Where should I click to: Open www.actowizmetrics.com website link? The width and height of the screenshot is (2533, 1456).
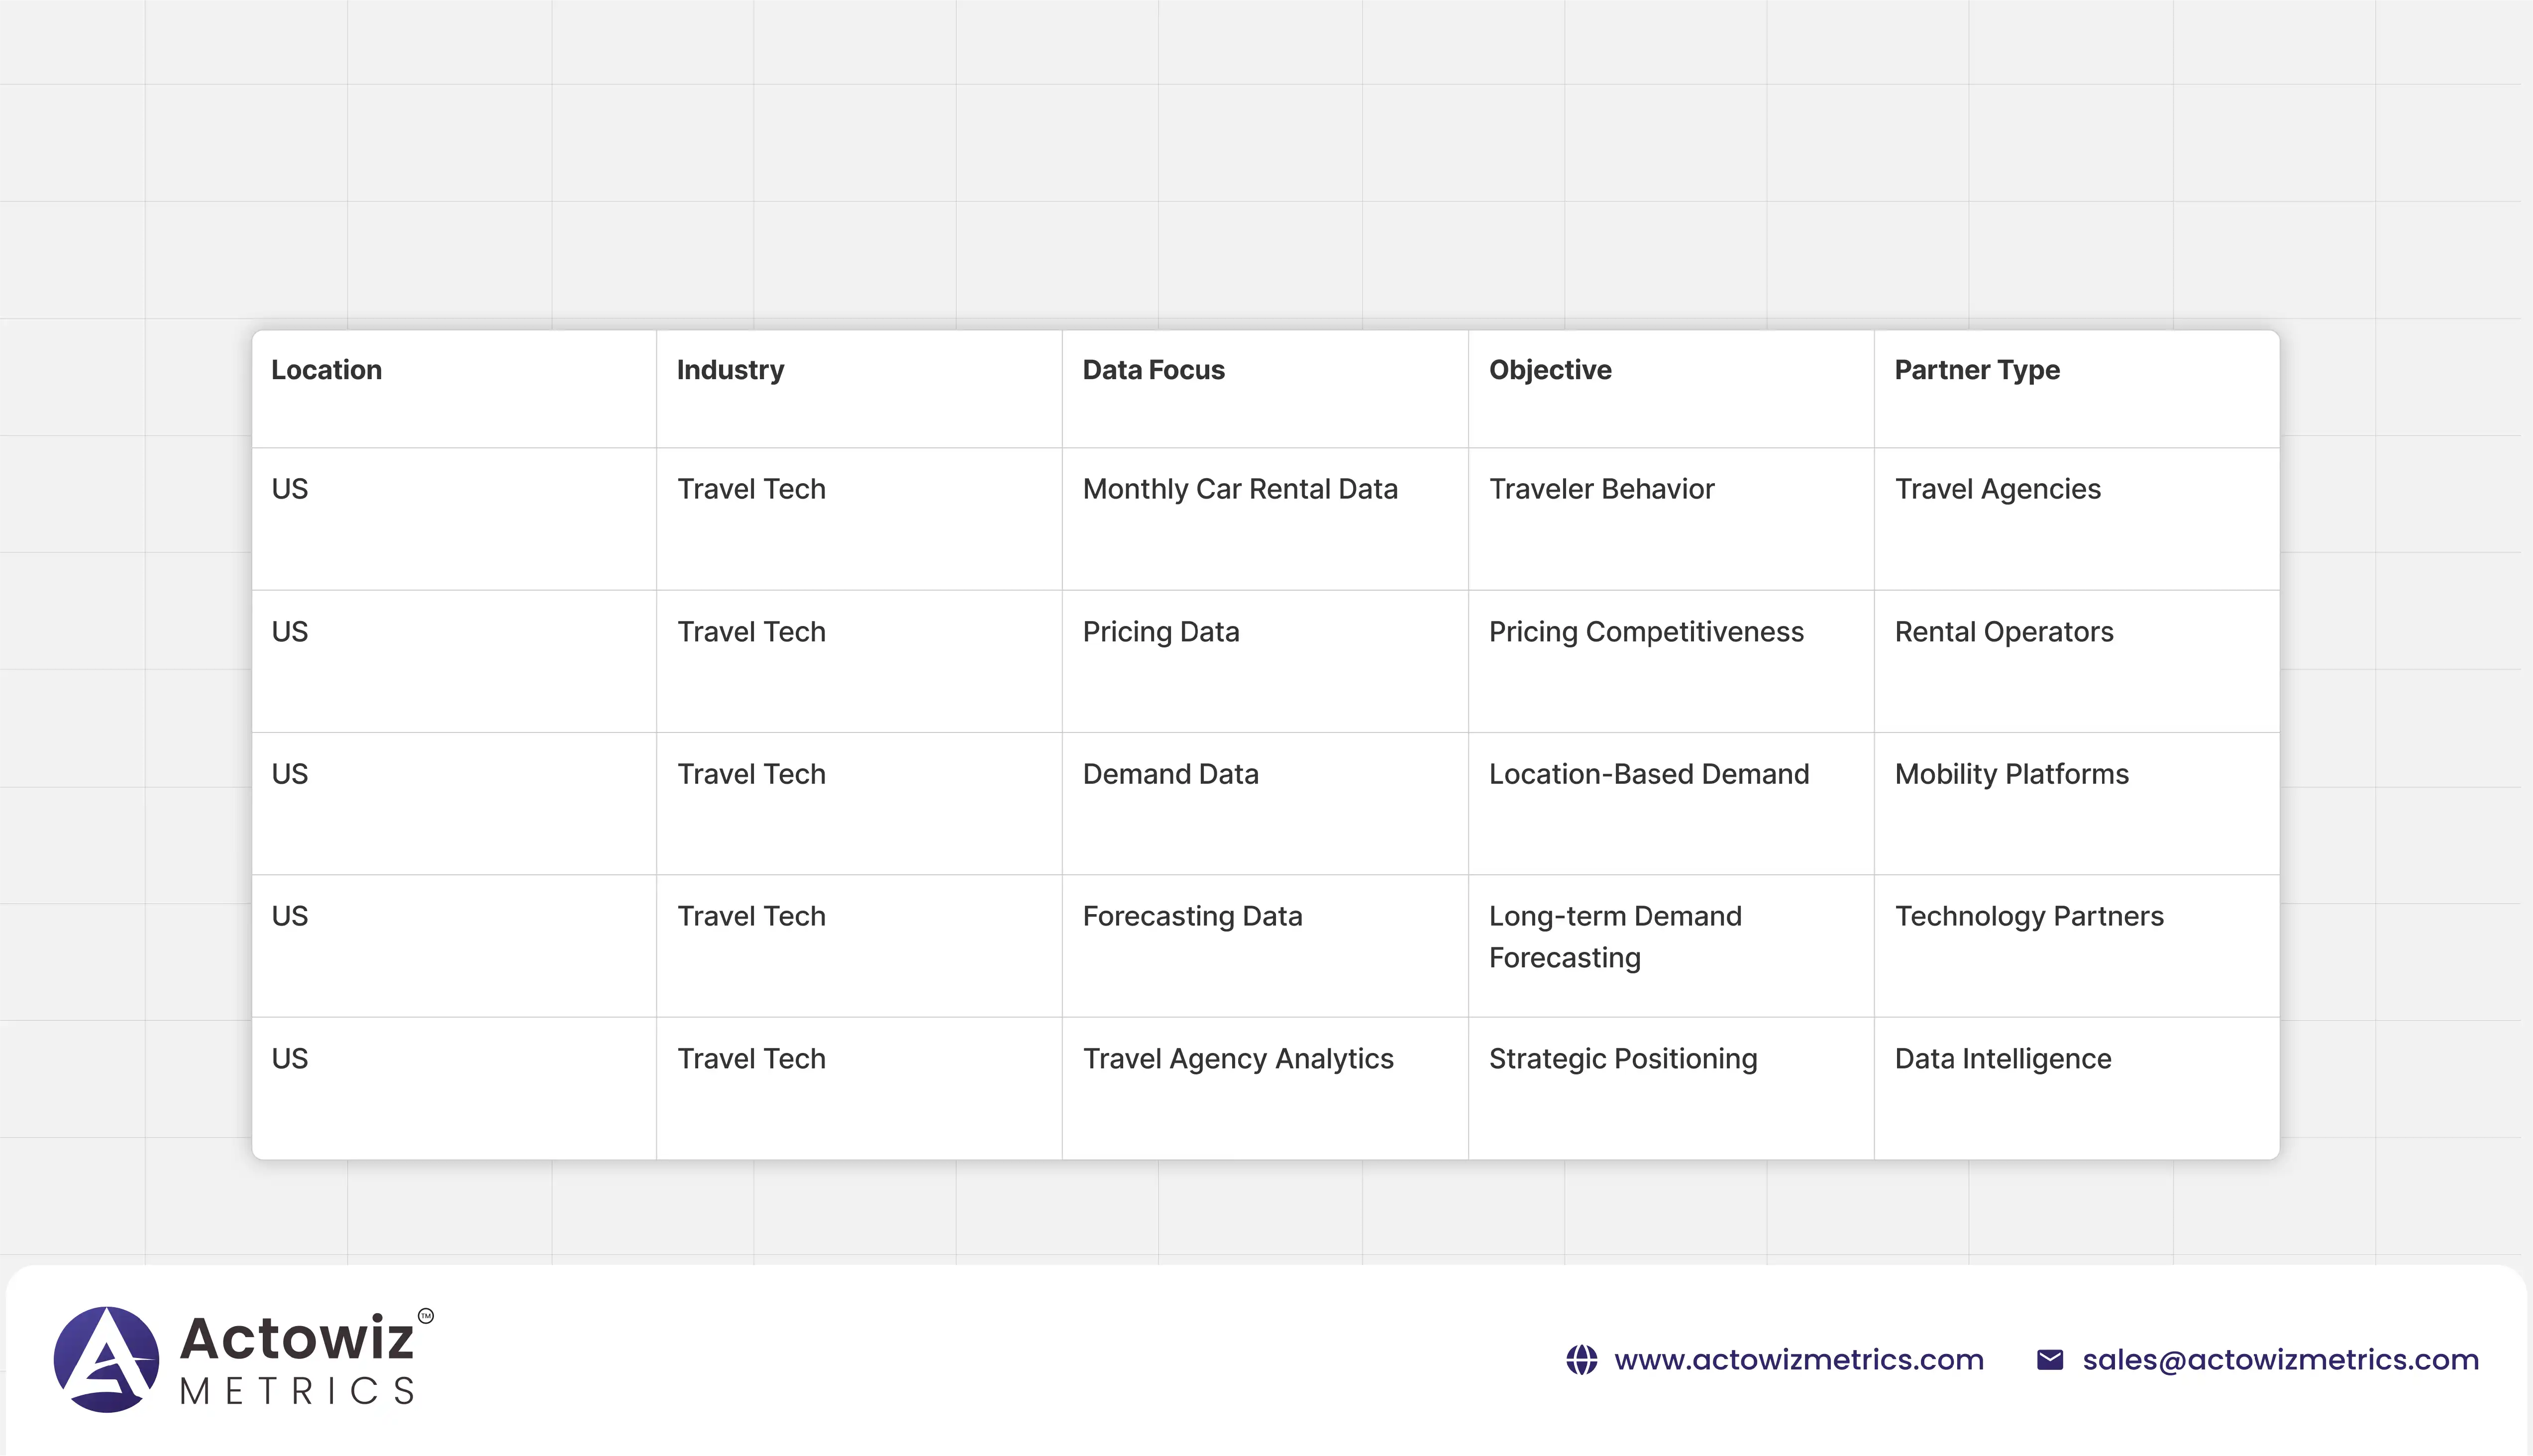1798,1360
